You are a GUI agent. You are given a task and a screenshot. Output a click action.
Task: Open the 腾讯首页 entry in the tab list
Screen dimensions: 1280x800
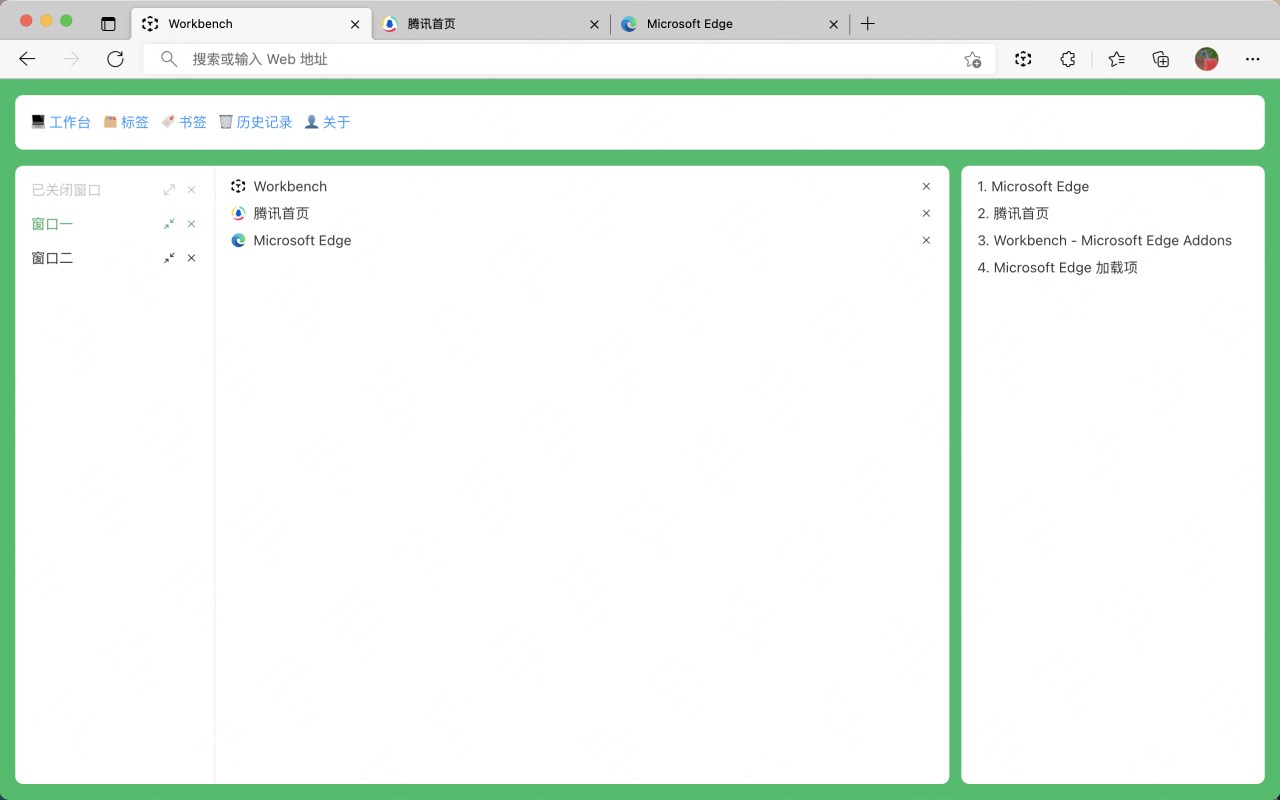(x=281, y=213)
